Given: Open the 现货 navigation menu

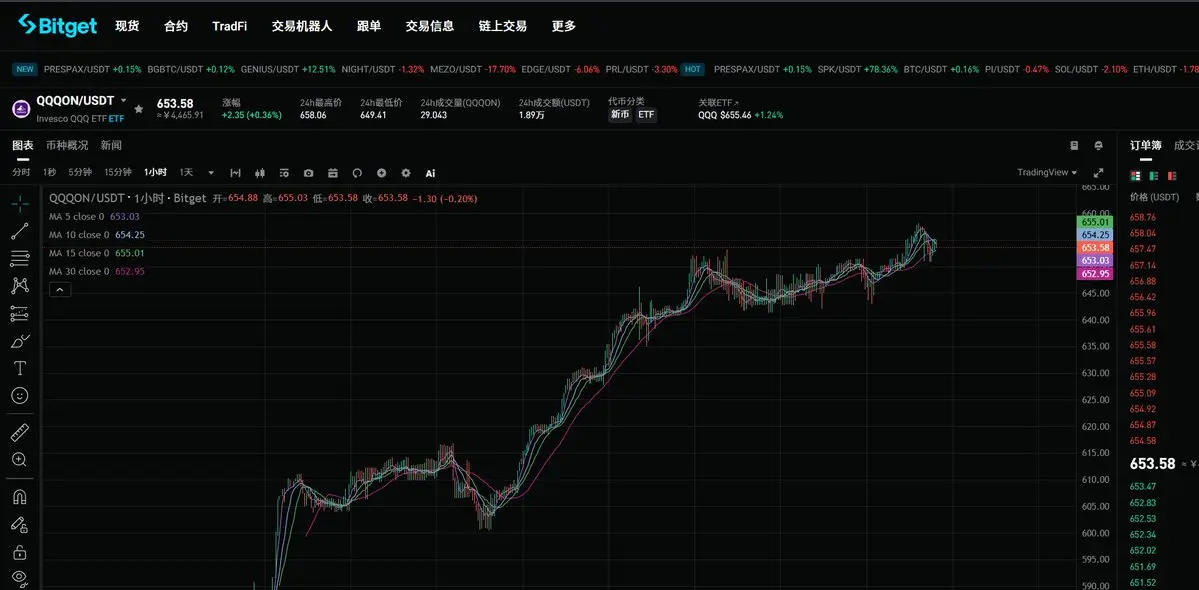Looking at the screenshot, I should [x=127, y=26].
